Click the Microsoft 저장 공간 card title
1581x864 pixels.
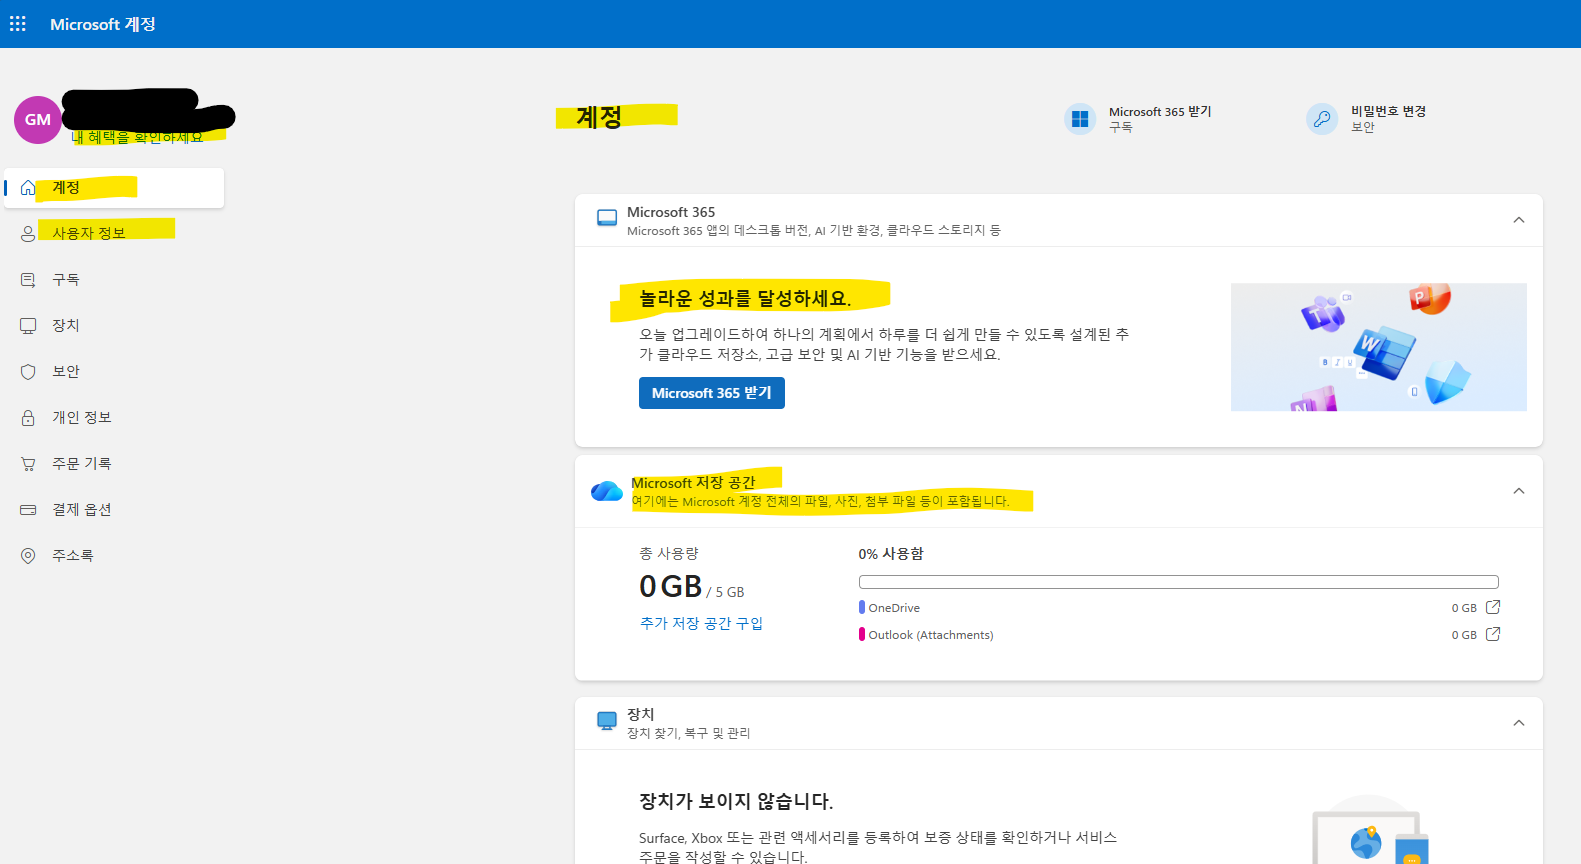coord(693,483)
